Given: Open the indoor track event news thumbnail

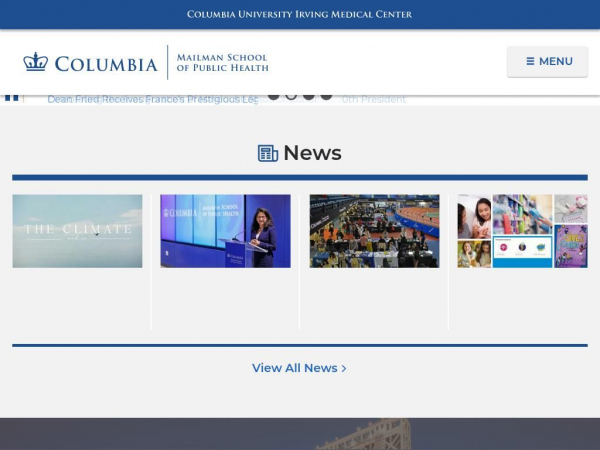Looking at the screenshot, I should [x=375, y=231].
